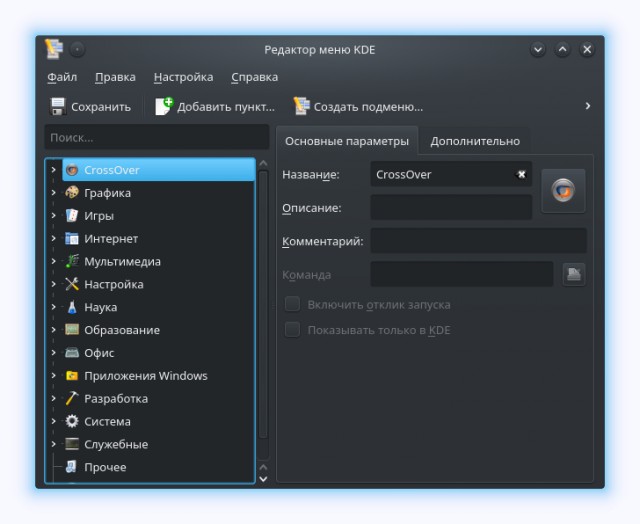Open the icon chooser for CrossOver
The width and height of the screenshot is (640, 524).
click(x=563, y=191)
